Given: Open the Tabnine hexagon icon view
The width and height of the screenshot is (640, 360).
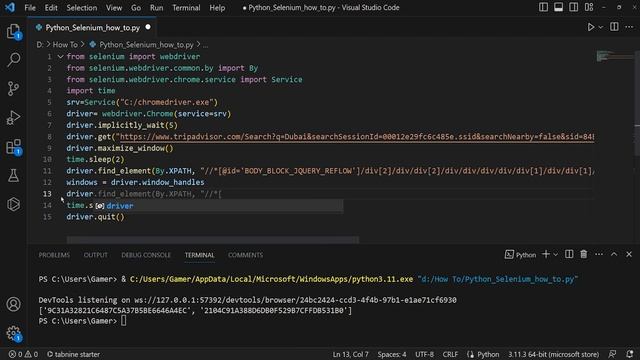Looking at the screenshot, I should pyautogui.click(x=13, y=204).
